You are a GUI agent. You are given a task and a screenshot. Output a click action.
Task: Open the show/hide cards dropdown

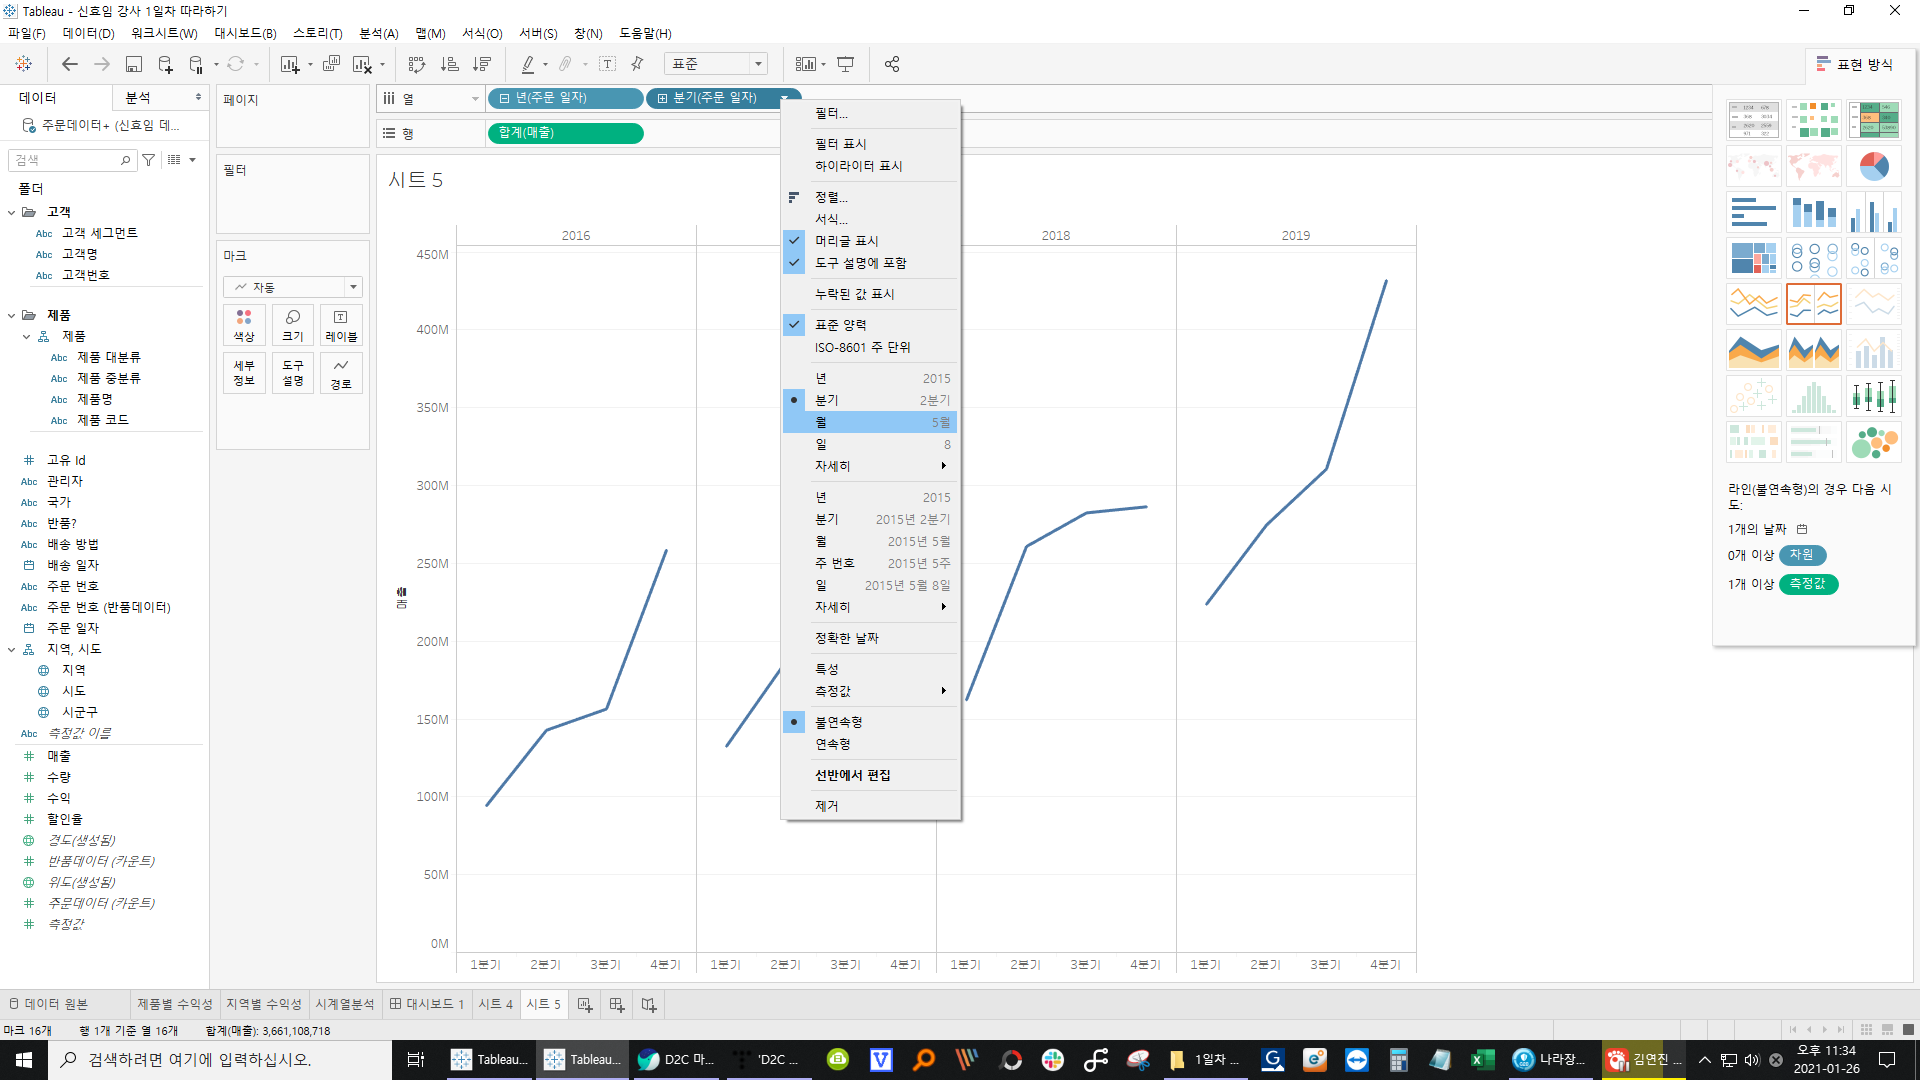[822, 64]
